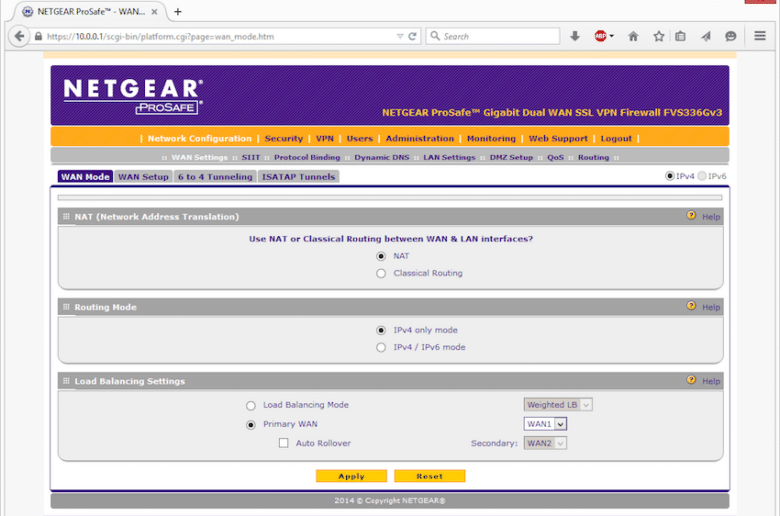The height and width of the screenshot is (516, 780).
Task: Go to the browser home page icon
Action: tap(633, 36)
